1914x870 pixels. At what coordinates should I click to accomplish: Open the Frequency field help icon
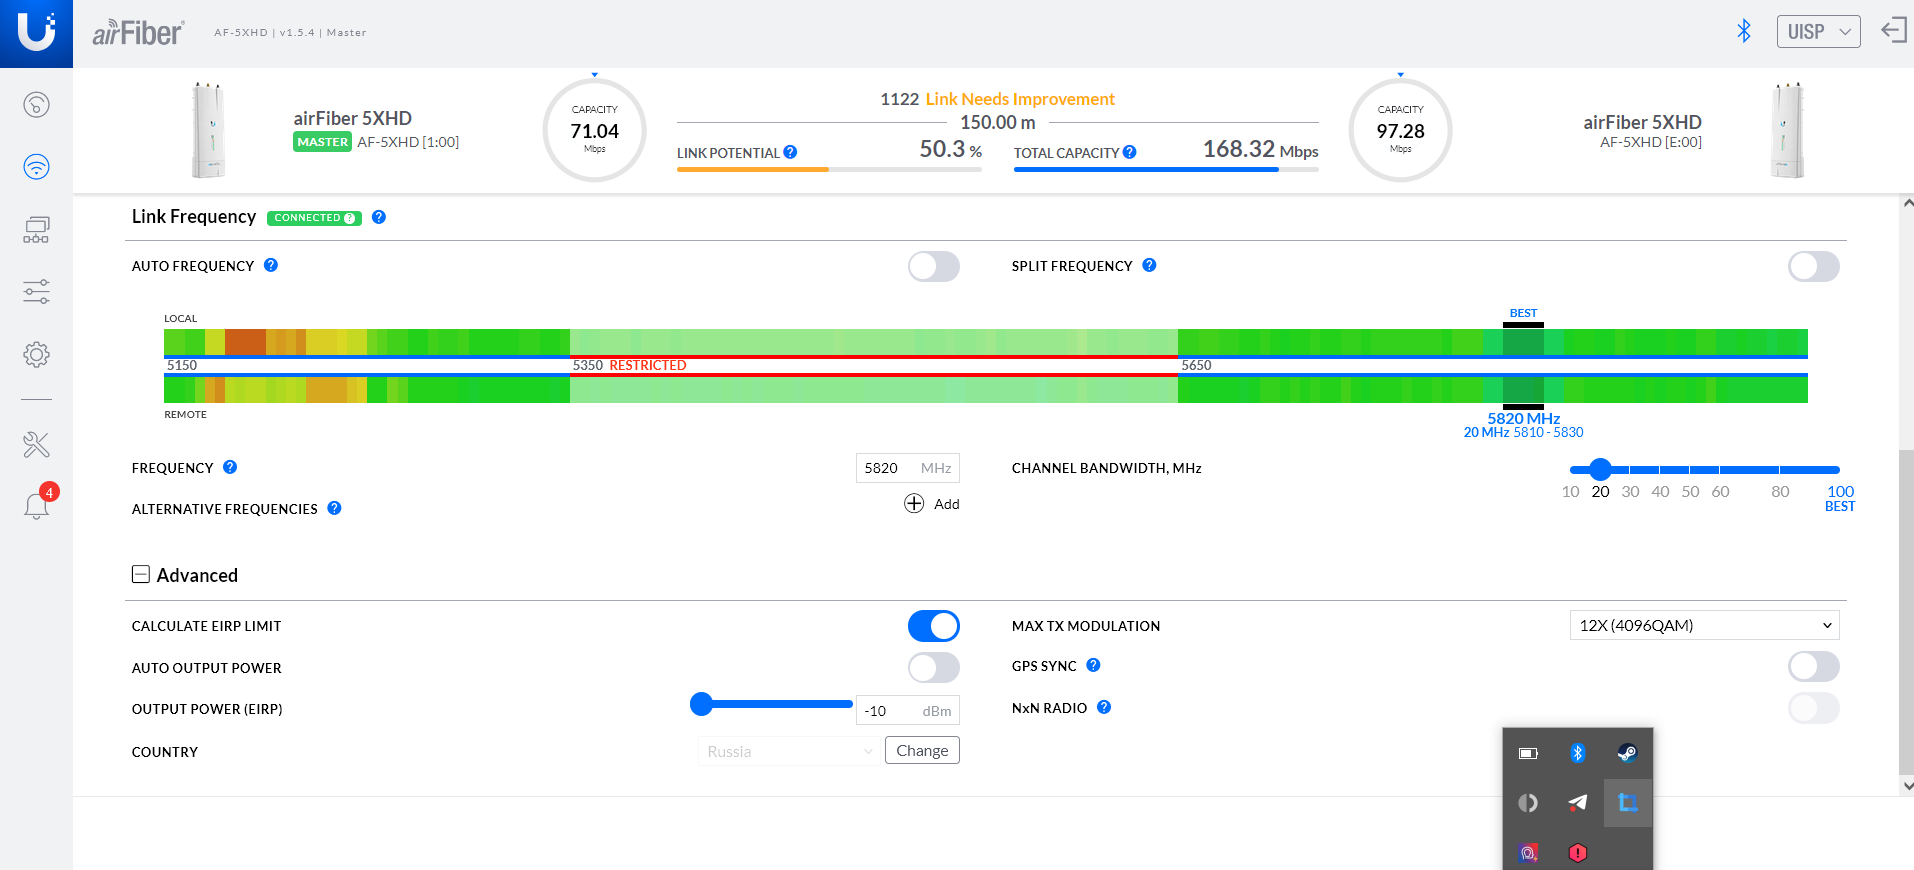[230, 467]
